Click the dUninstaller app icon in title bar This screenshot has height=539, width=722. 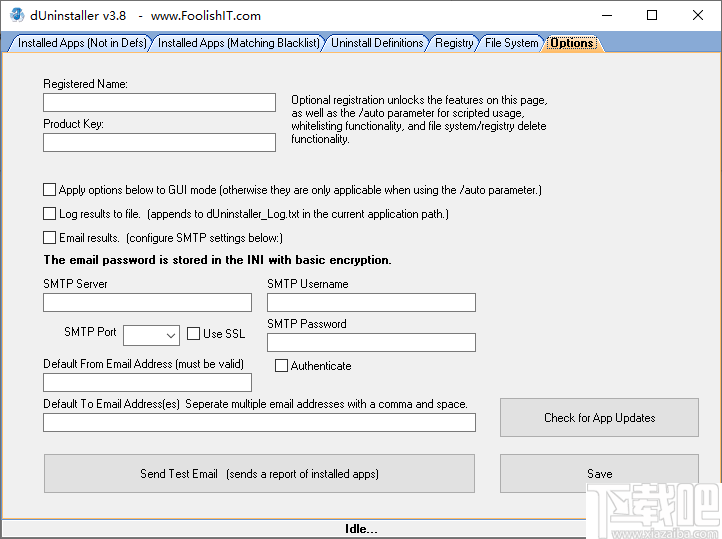pyautogui.click(x=17, y=15)
